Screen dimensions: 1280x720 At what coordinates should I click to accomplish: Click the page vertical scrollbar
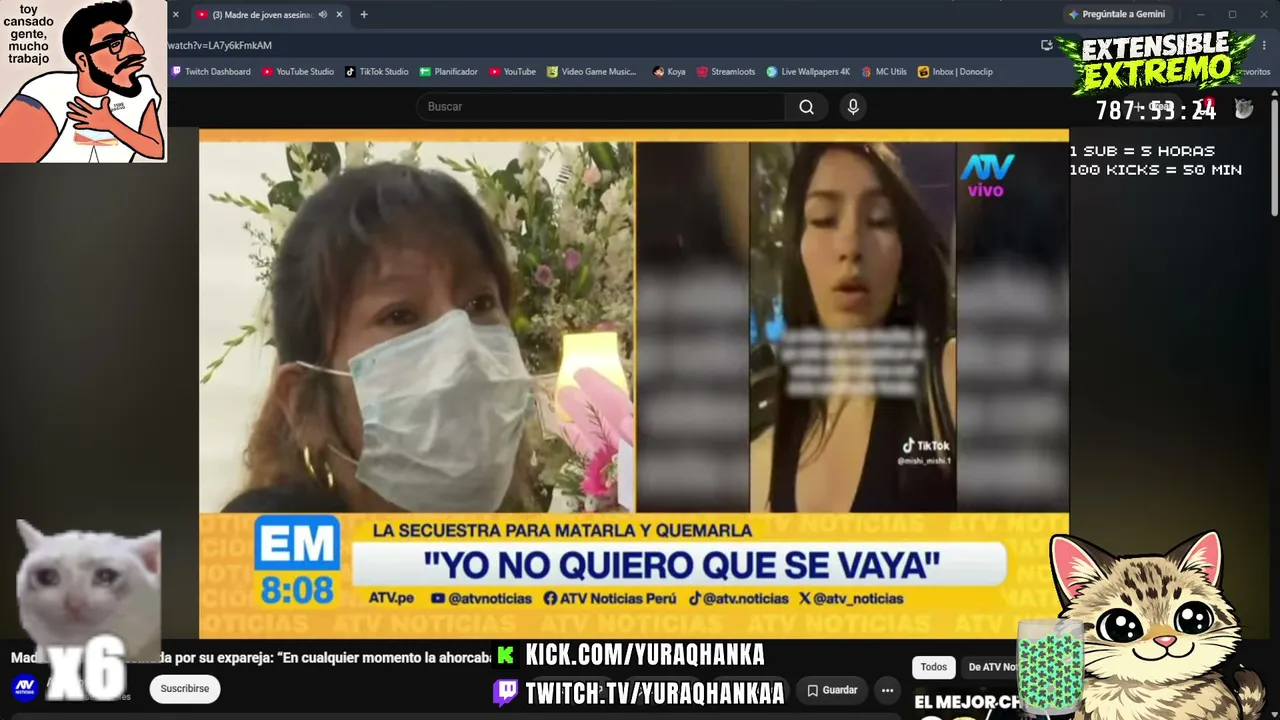(1275, 155)
